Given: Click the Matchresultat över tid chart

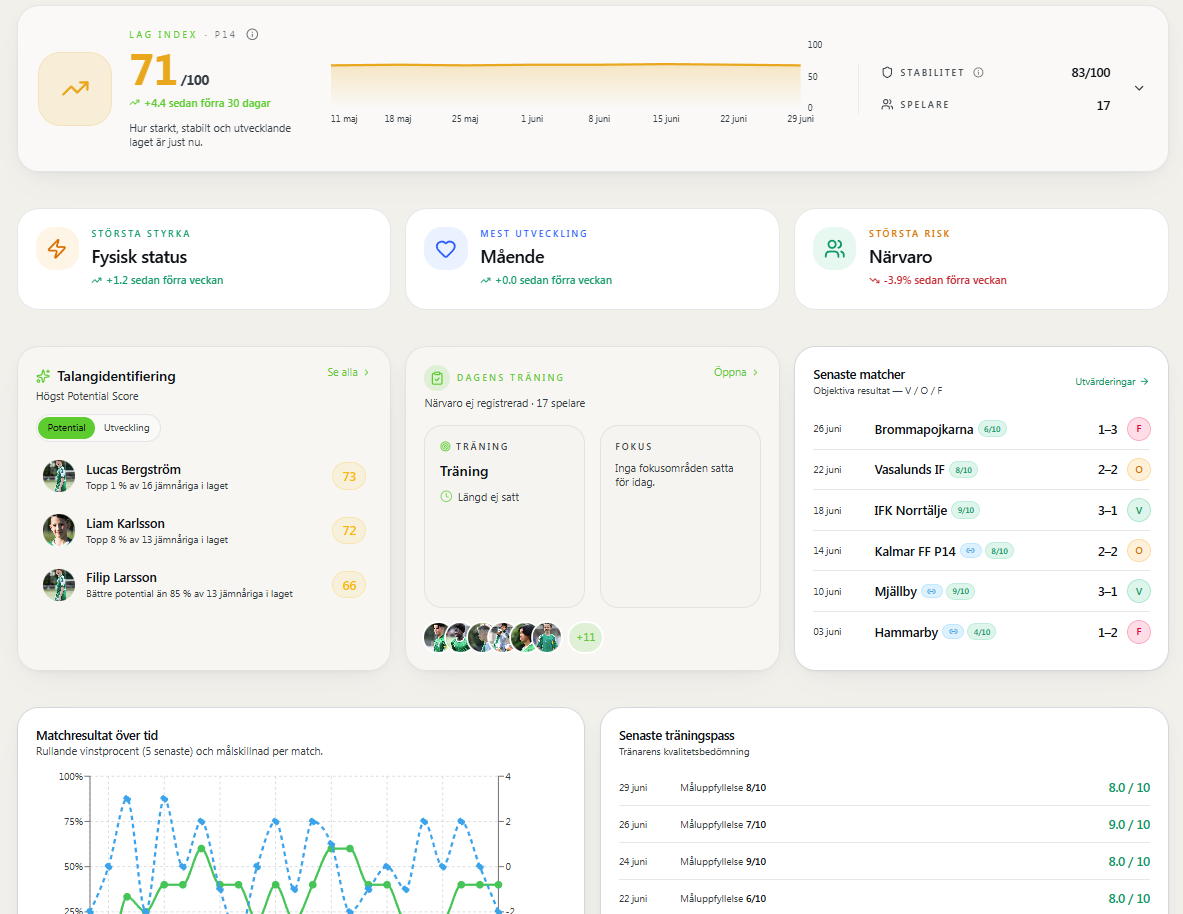Looking at the screenshot, I should [x=294, y=844].
